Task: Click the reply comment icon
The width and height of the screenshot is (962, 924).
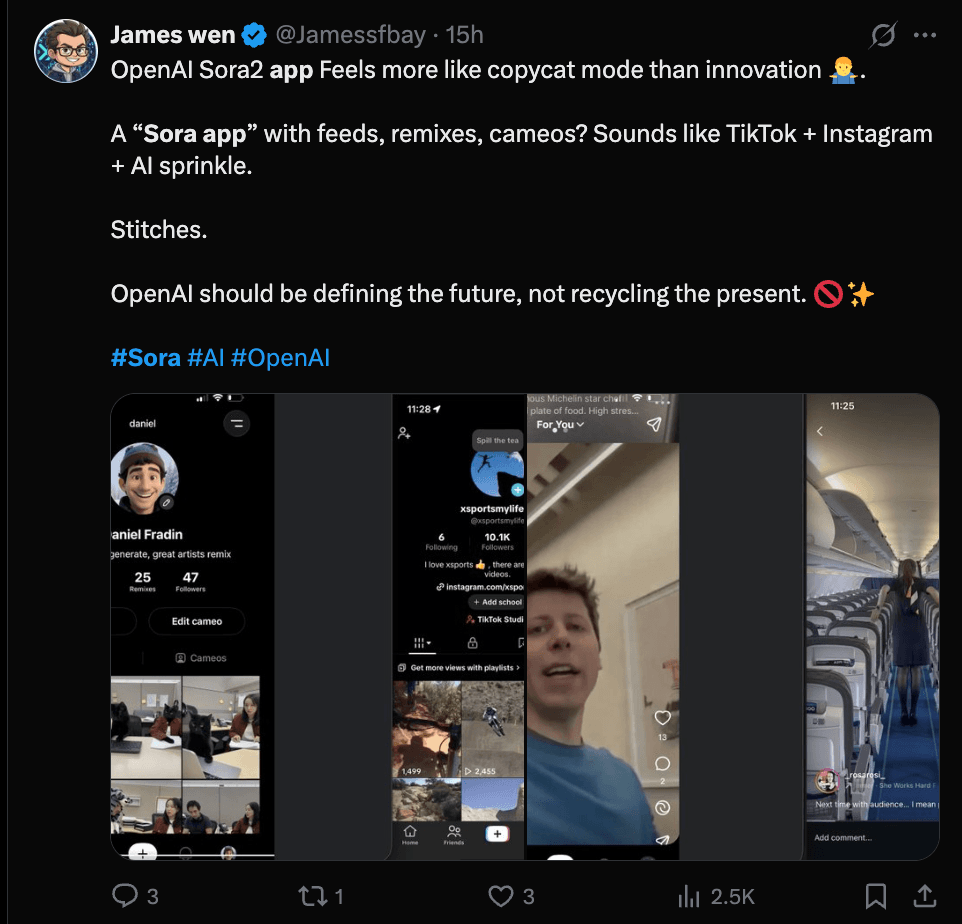Action: [x=124, y=895]
